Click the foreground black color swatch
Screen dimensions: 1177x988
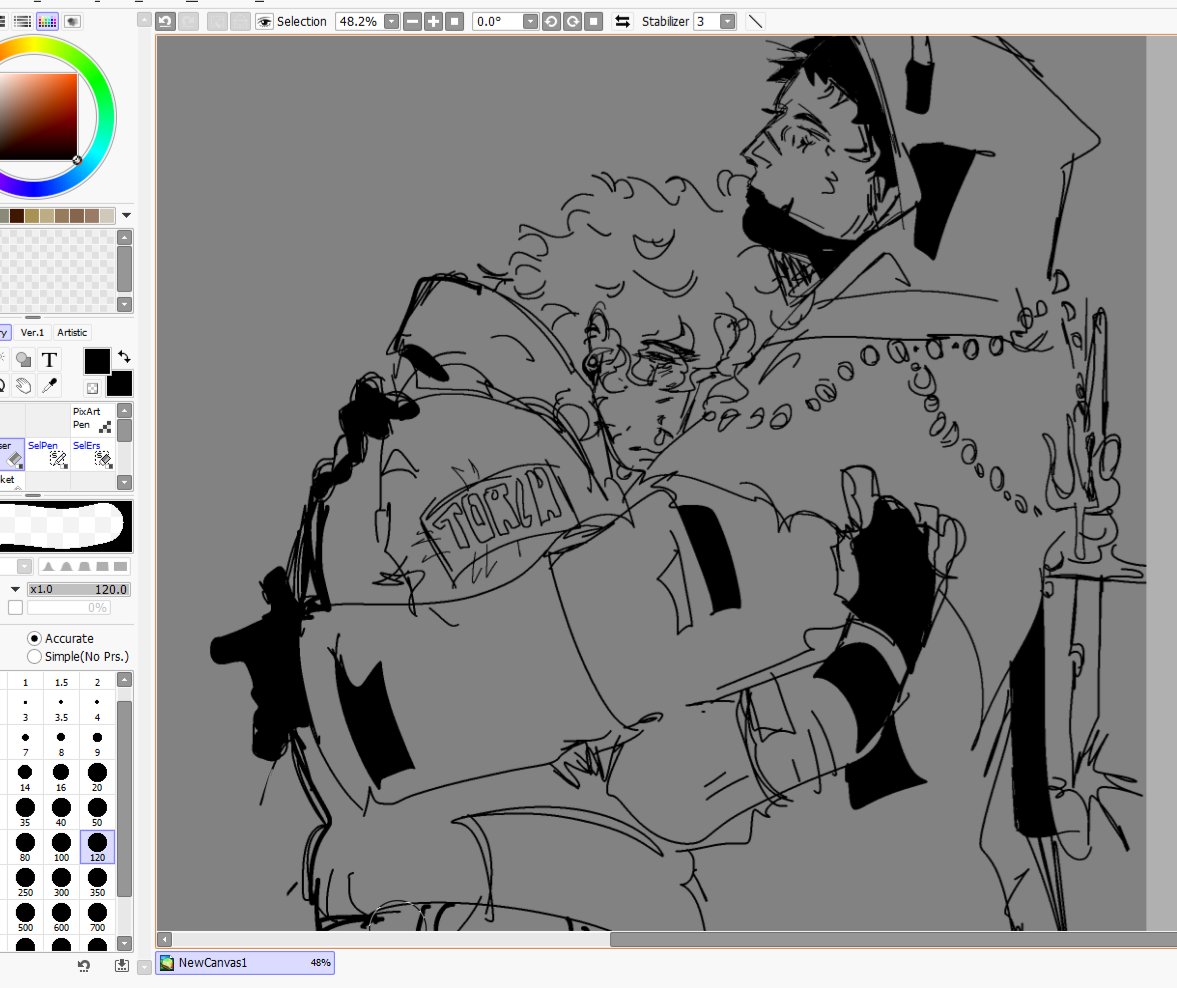(x=97, y=361)
